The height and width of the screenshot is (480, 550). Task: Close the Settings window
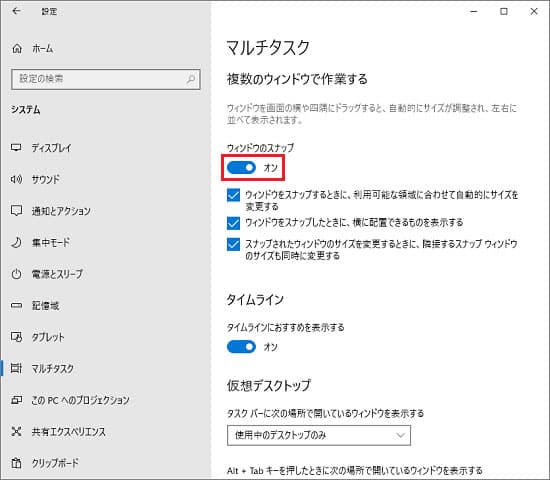coord(534,12)
